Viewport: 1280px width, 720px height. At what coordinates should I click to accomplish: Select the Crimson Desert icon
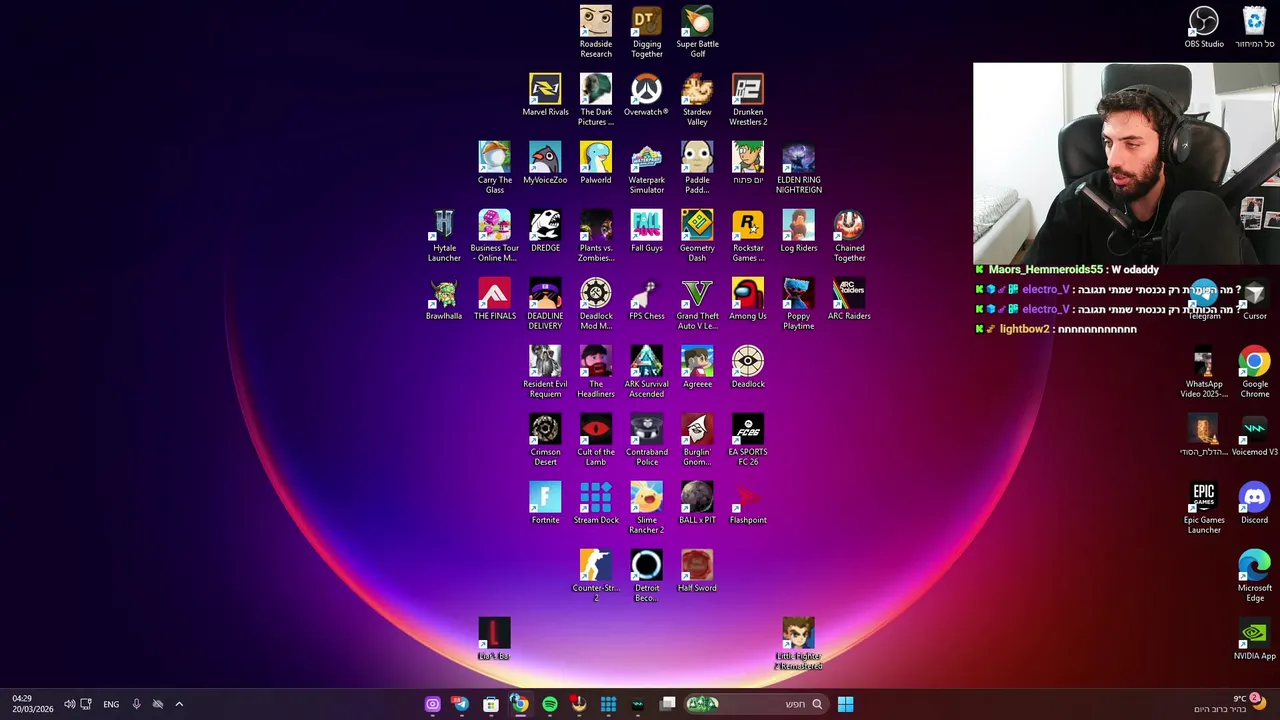coord(545,440)
